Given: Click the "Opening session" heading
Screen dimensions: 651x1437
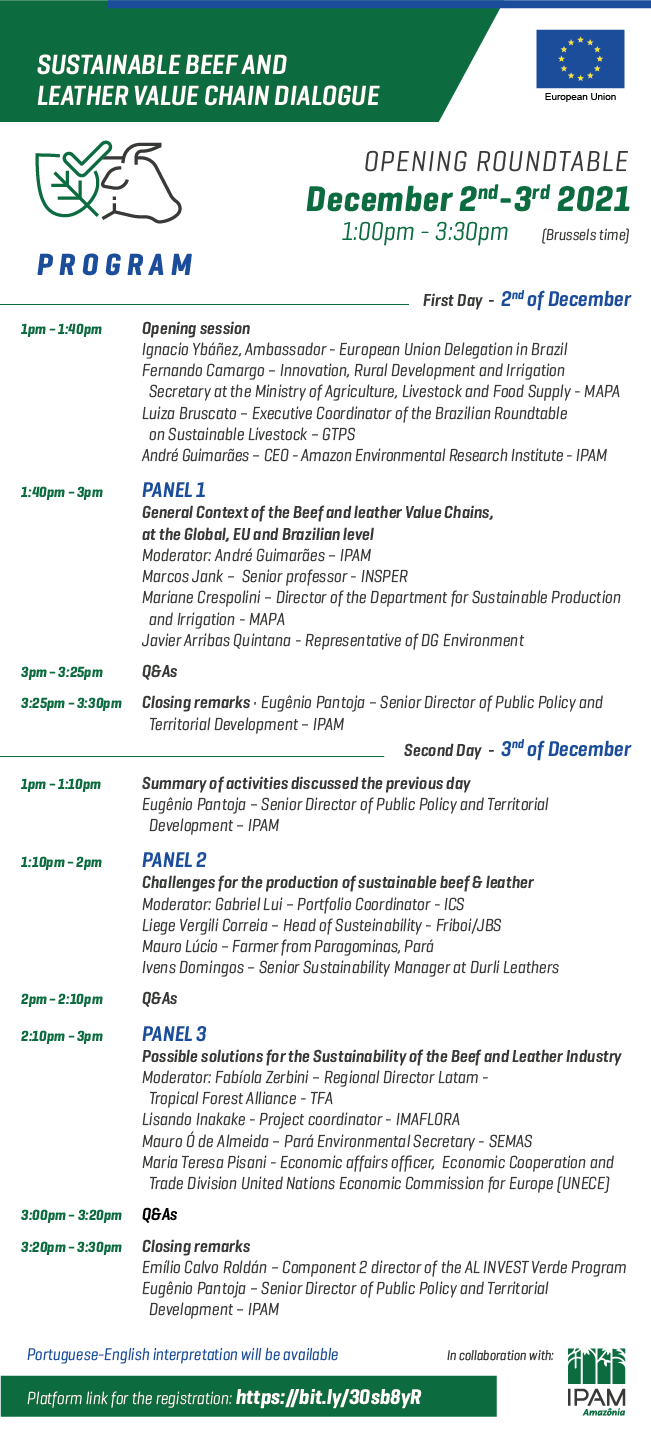Looking at the screenshot, I should coord(196,328).
